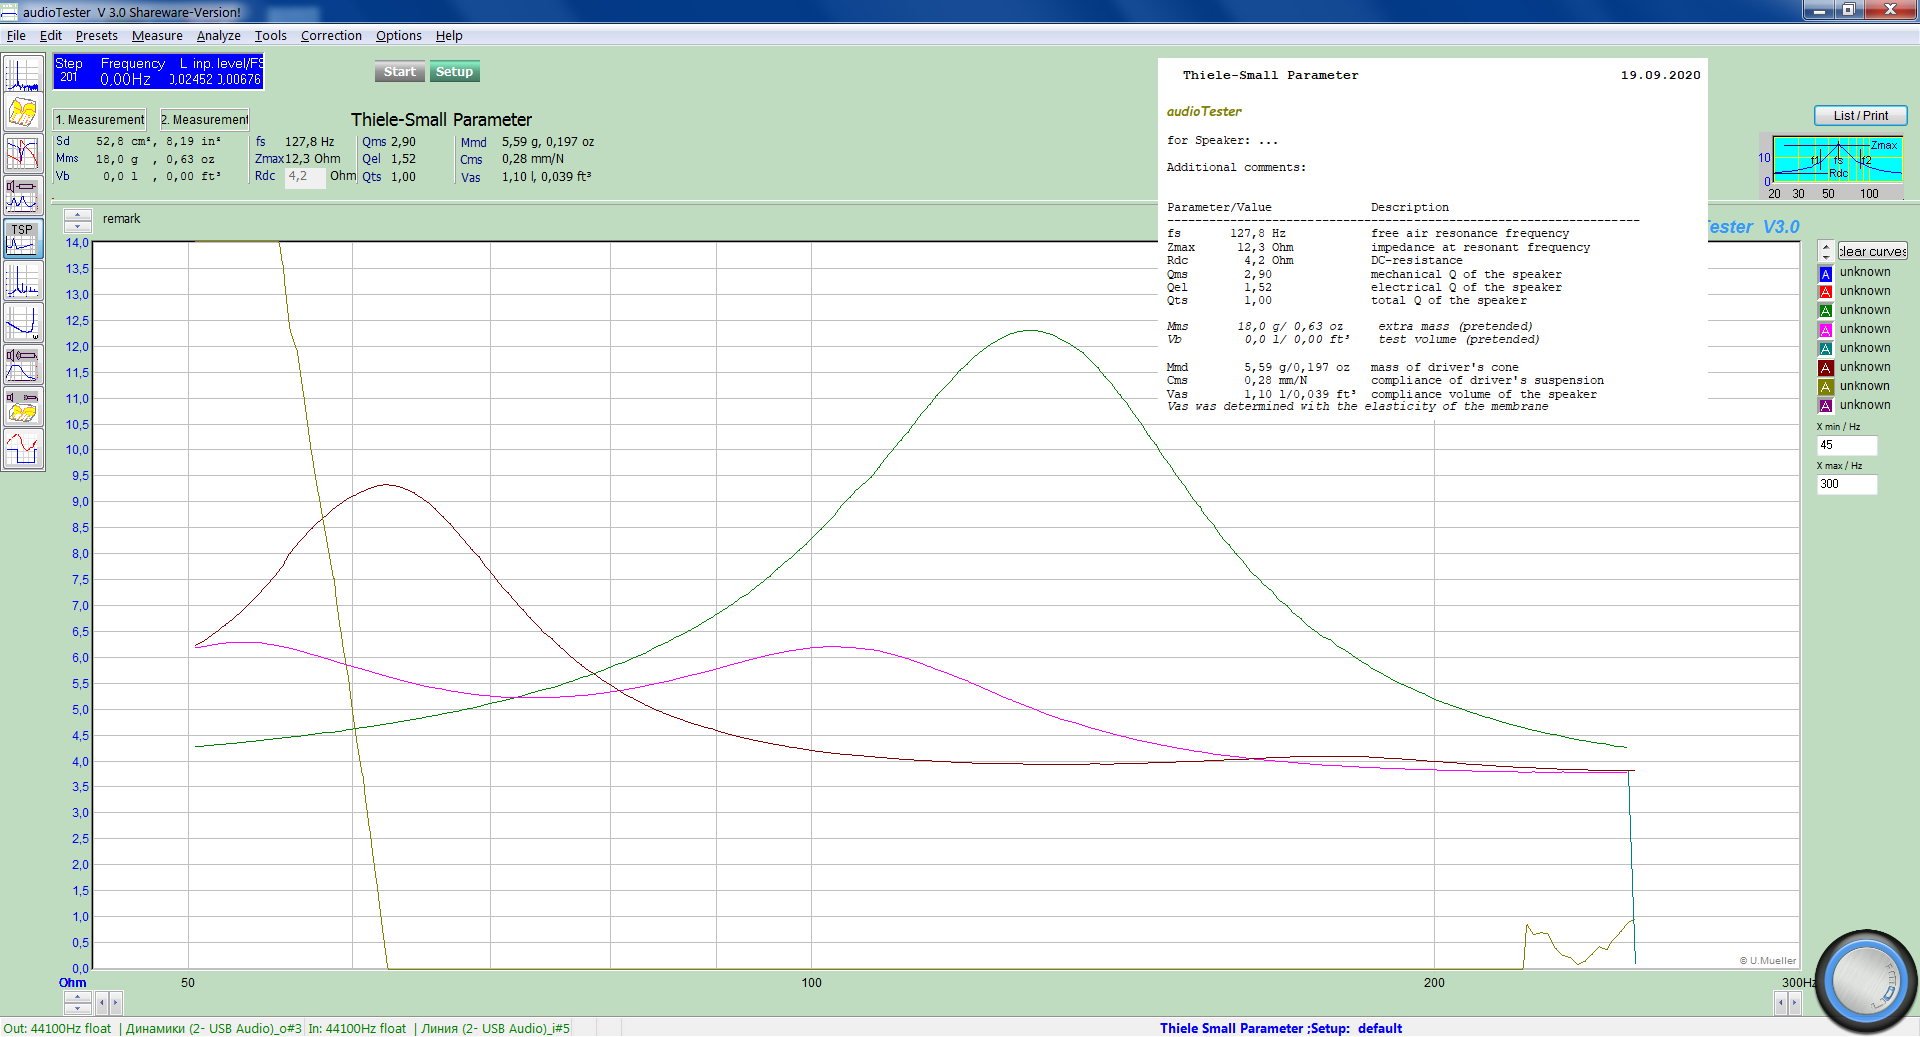Image resolution: width=1920 pixels, height=1037 pixels.
Task: Select the TSP measurement mode icon
Action: (x=22, y=239)
